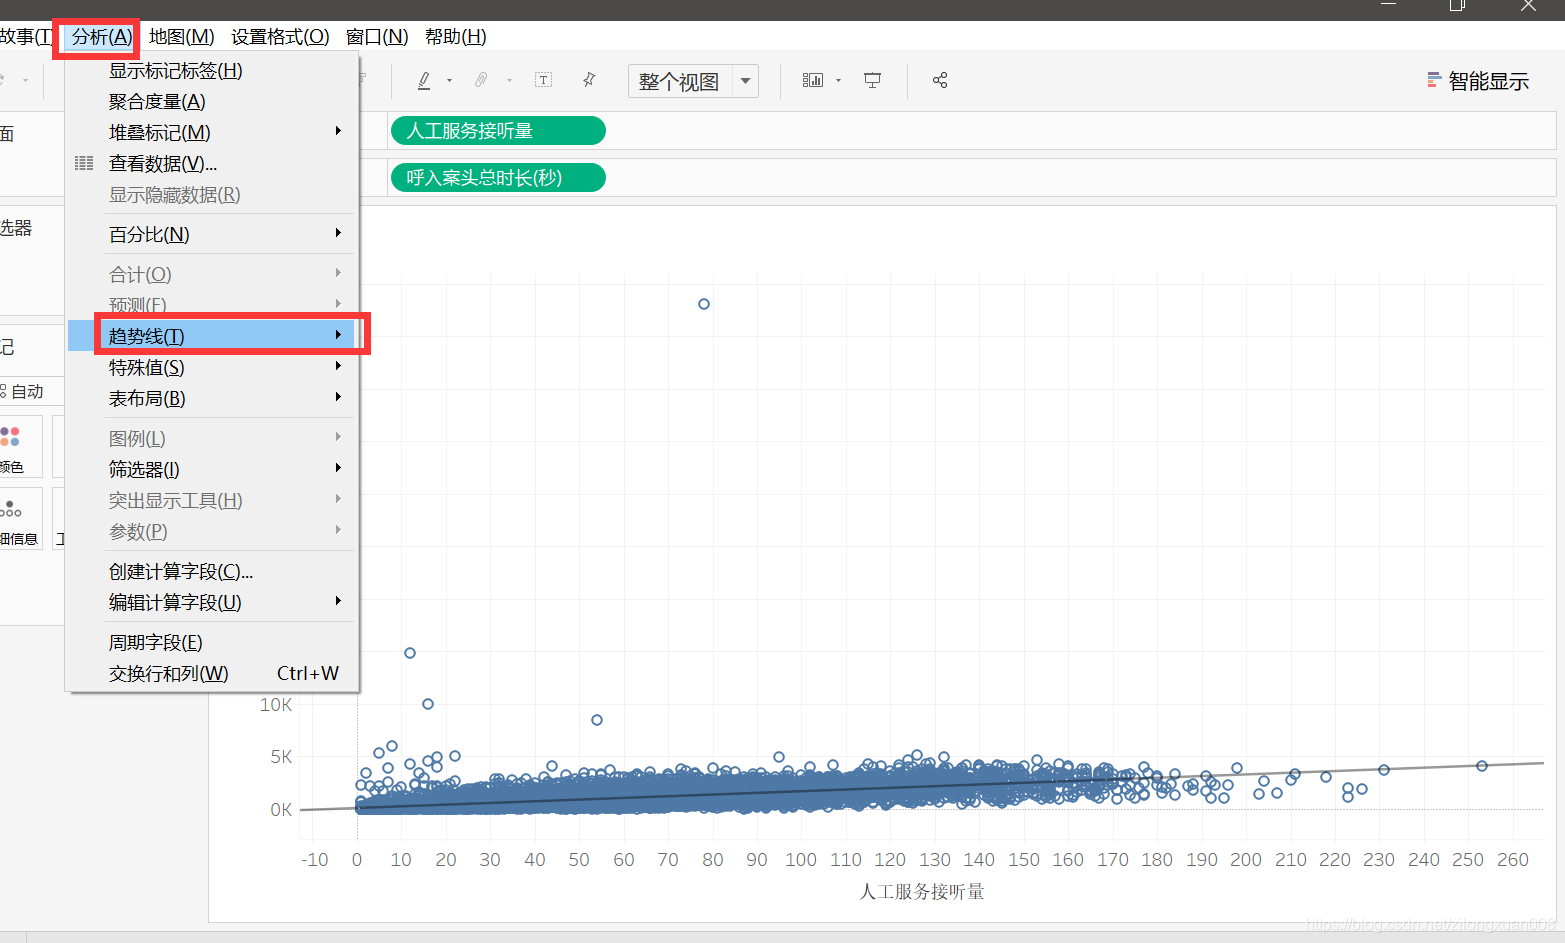Expand 编辑计算字段(U) submenu
The height and width of the screenshot is (943, 1565).
[212, 602]
